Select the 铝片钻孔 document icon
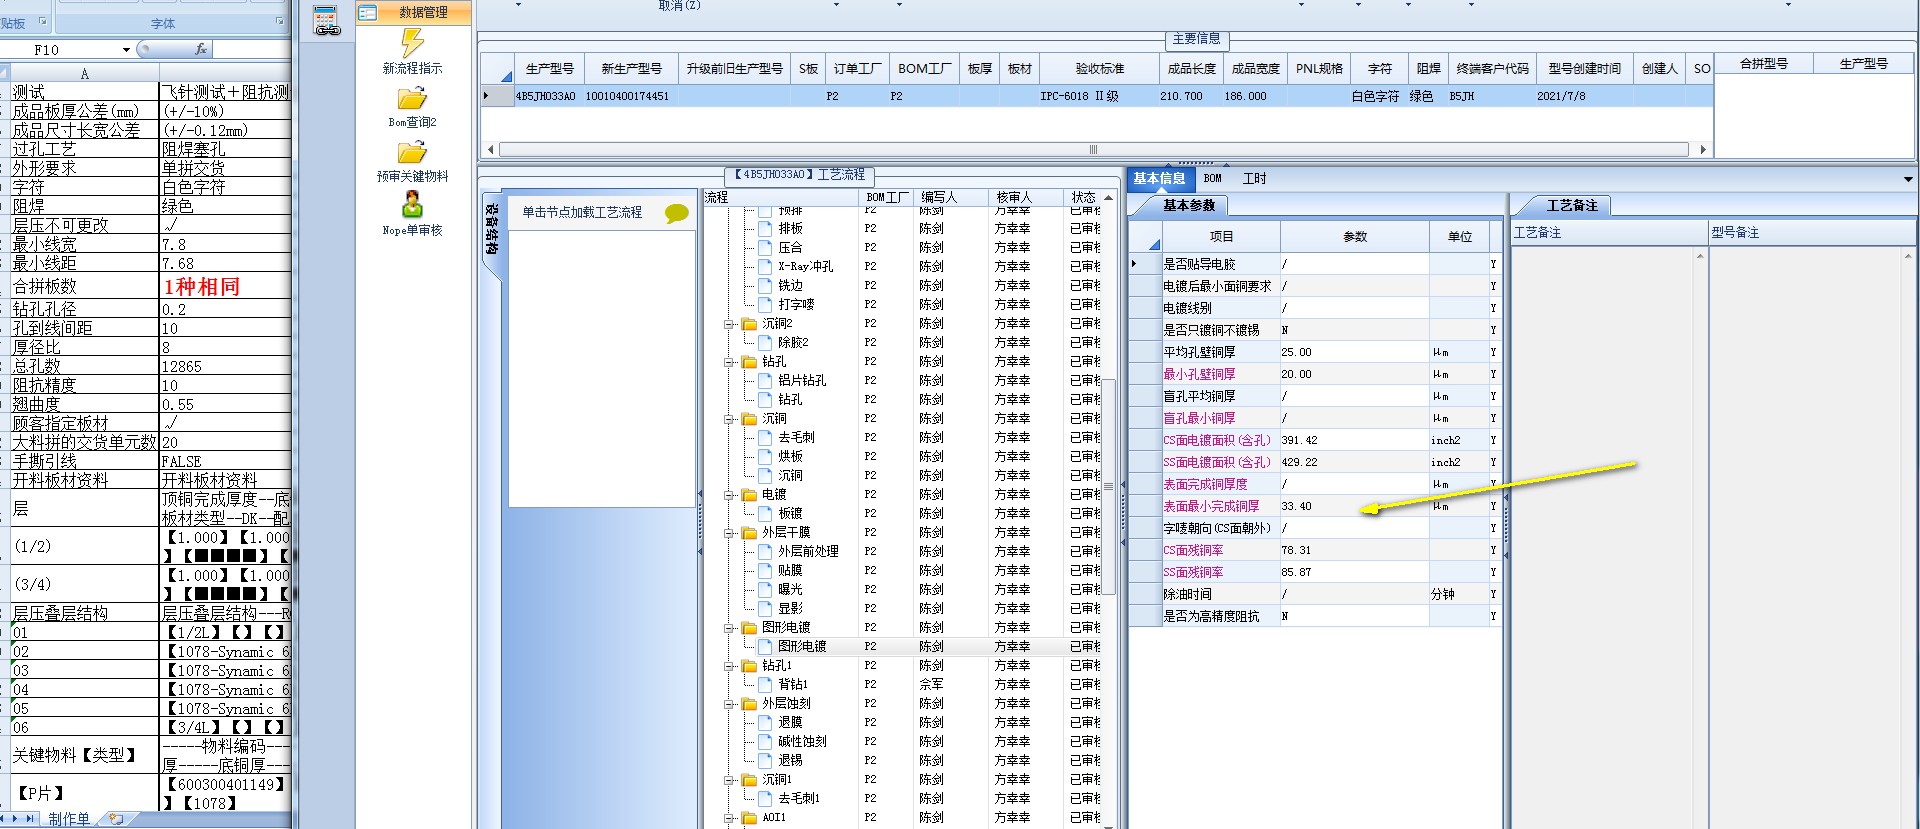Screen dimensions: 1920x829 pos(765,381)
